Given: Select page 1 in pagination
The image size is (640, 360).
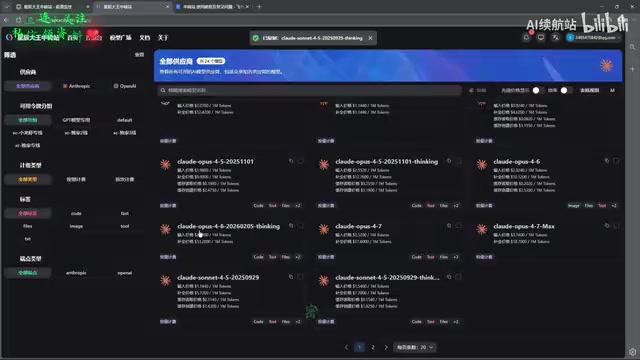Looking at the screenshot, I should tap(359, 347).
